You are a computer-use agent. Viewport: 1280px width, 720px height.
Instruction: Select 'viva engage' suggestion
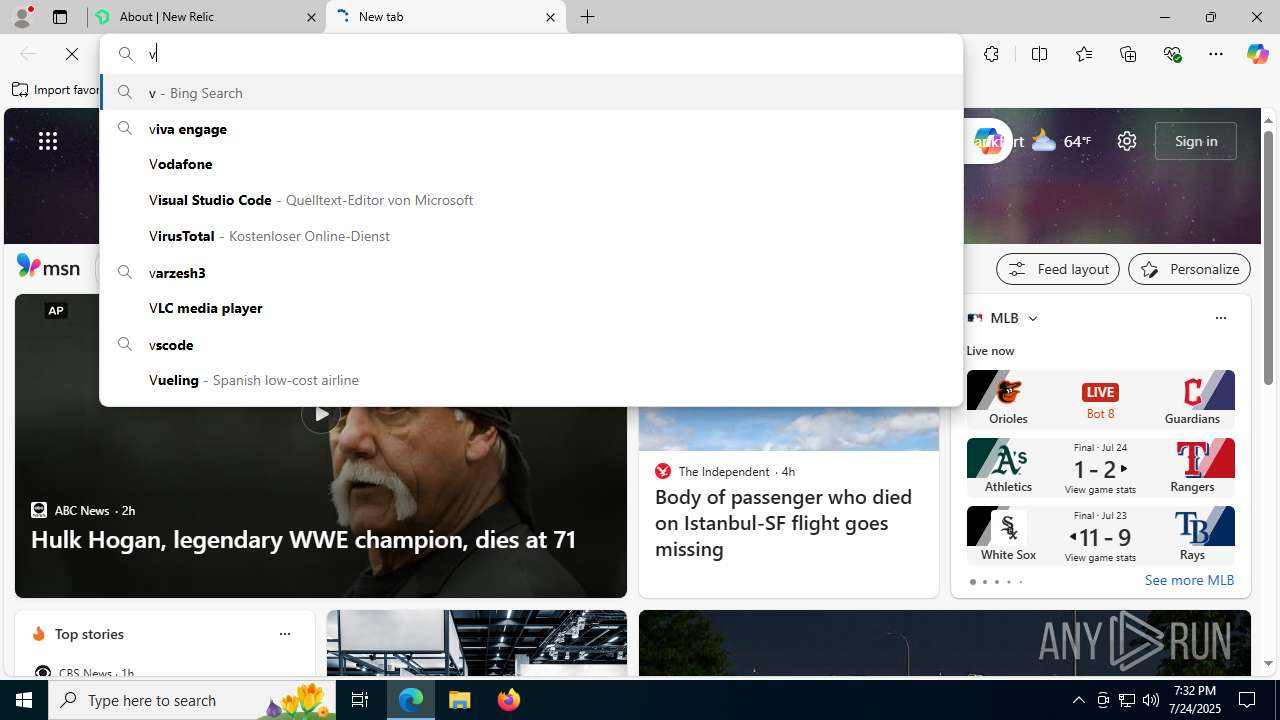[x=531, y=128]
